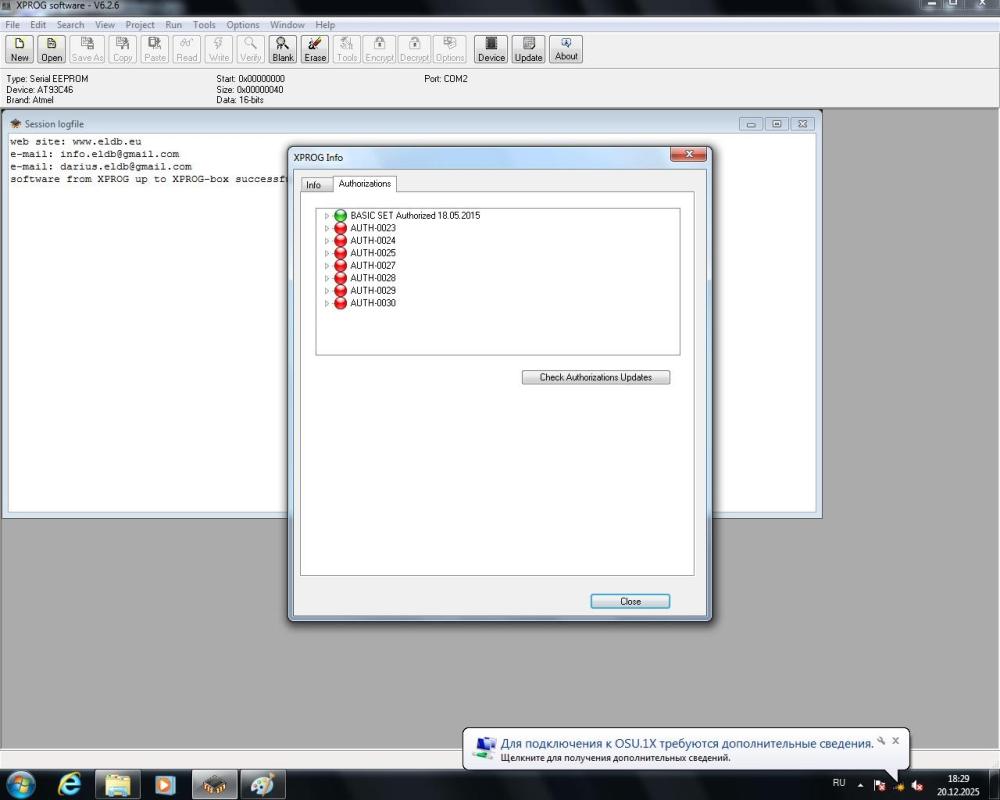Click the Verify toolbar icon
Screen dimensions: 1000x800
coord(251,49)
